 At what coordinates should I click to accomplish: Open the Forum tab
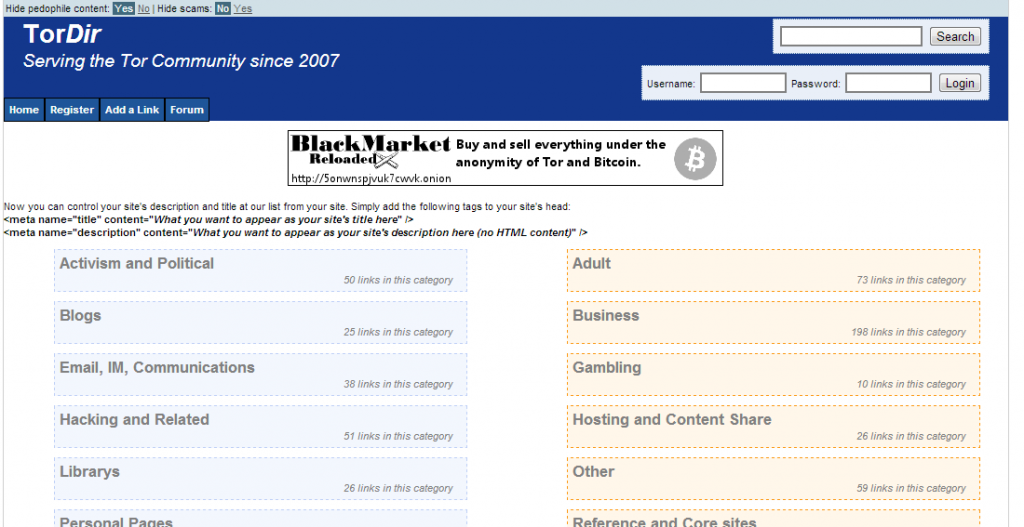tap(186, 110)
